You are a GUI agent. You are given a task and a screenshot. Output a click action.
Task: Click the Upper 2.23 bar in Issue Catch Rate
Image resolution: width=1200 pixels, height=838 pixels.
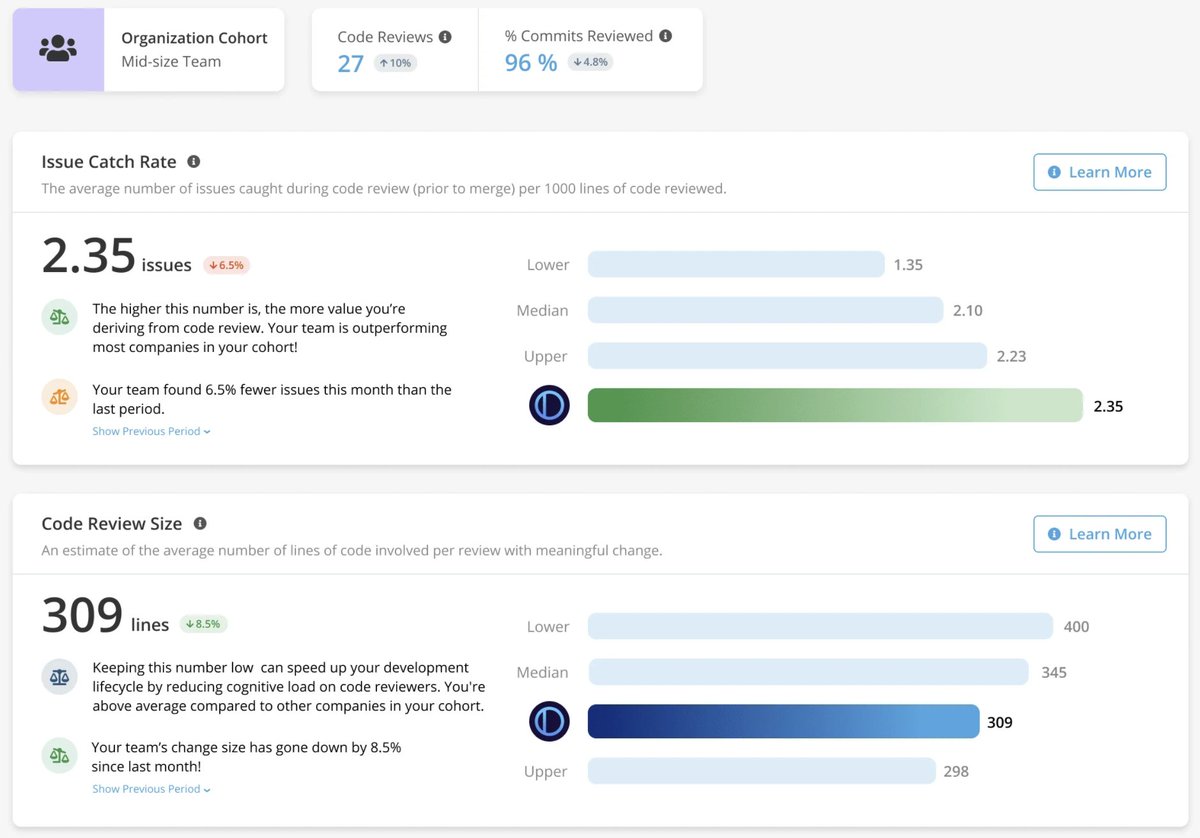pyautogui.click(x=787, y=356)
